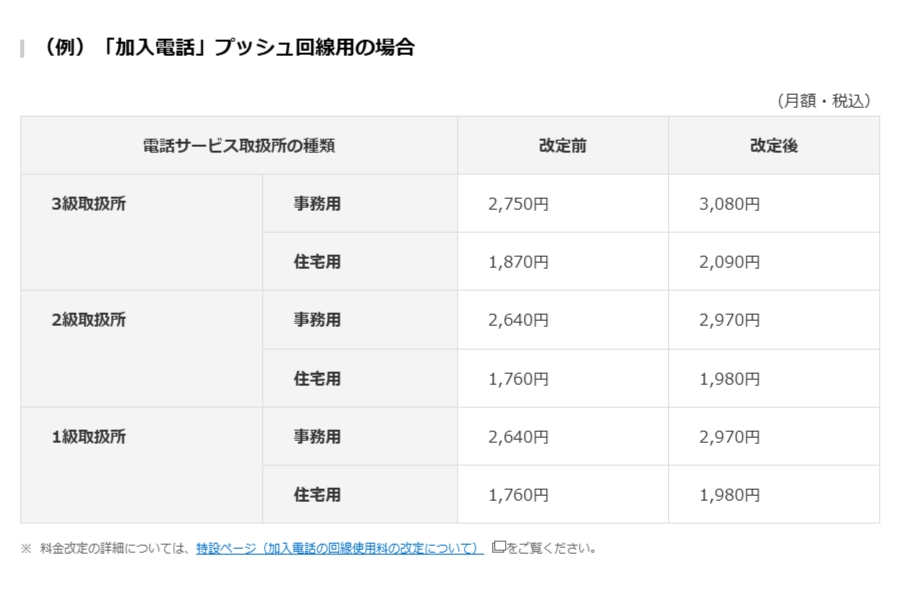This screenshot has height=602, width=903.
Task: Select the 3,080円 price cell
Action: (730, 204)
